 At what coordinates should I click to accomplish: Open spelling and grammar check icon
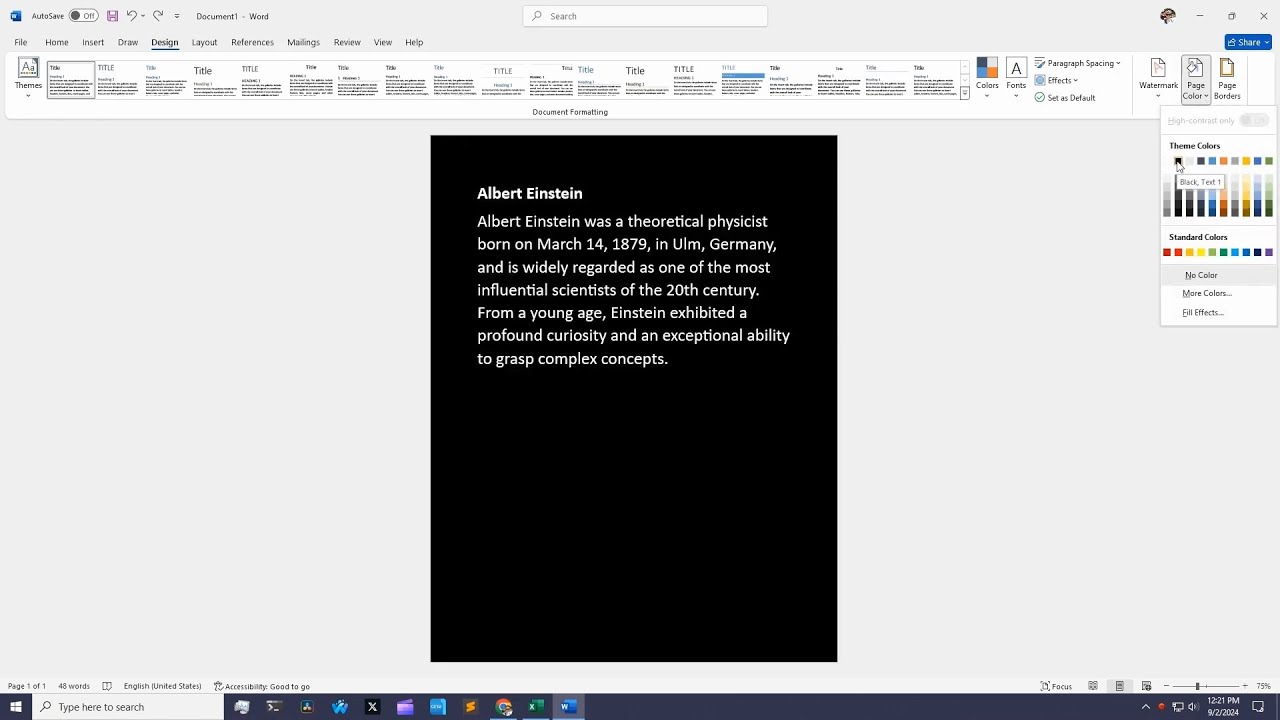(107, 686)
